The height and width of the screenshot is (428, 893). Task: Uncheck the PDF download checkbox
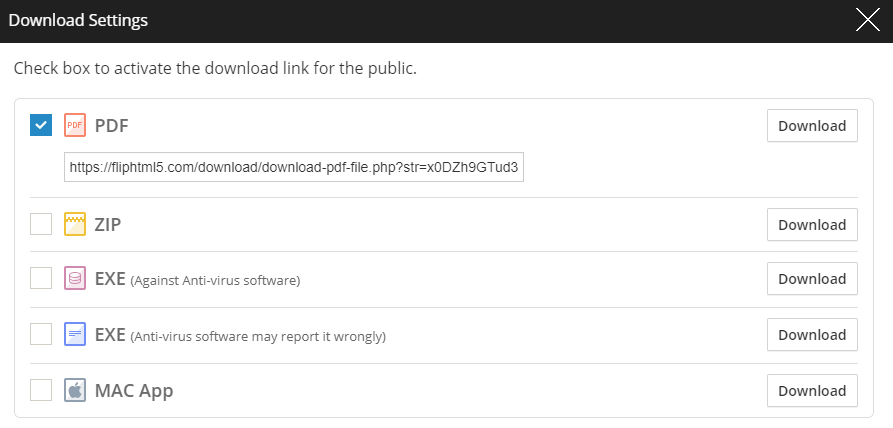[41, 125]
